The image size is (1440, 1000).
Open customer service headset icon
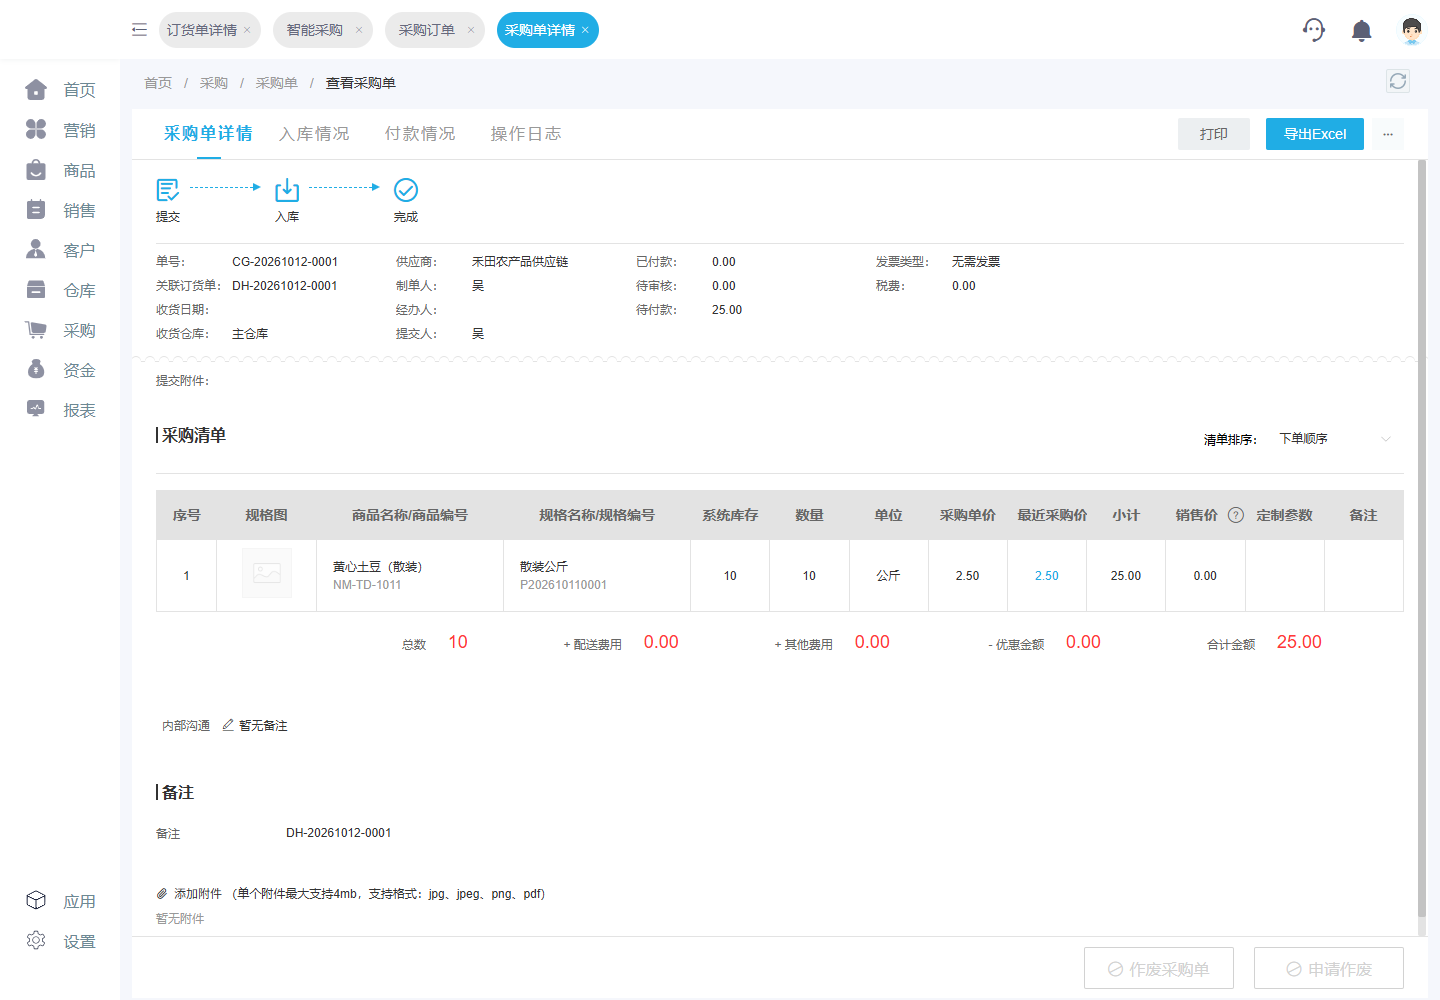pyautogui.click(x=1314, y=30)
